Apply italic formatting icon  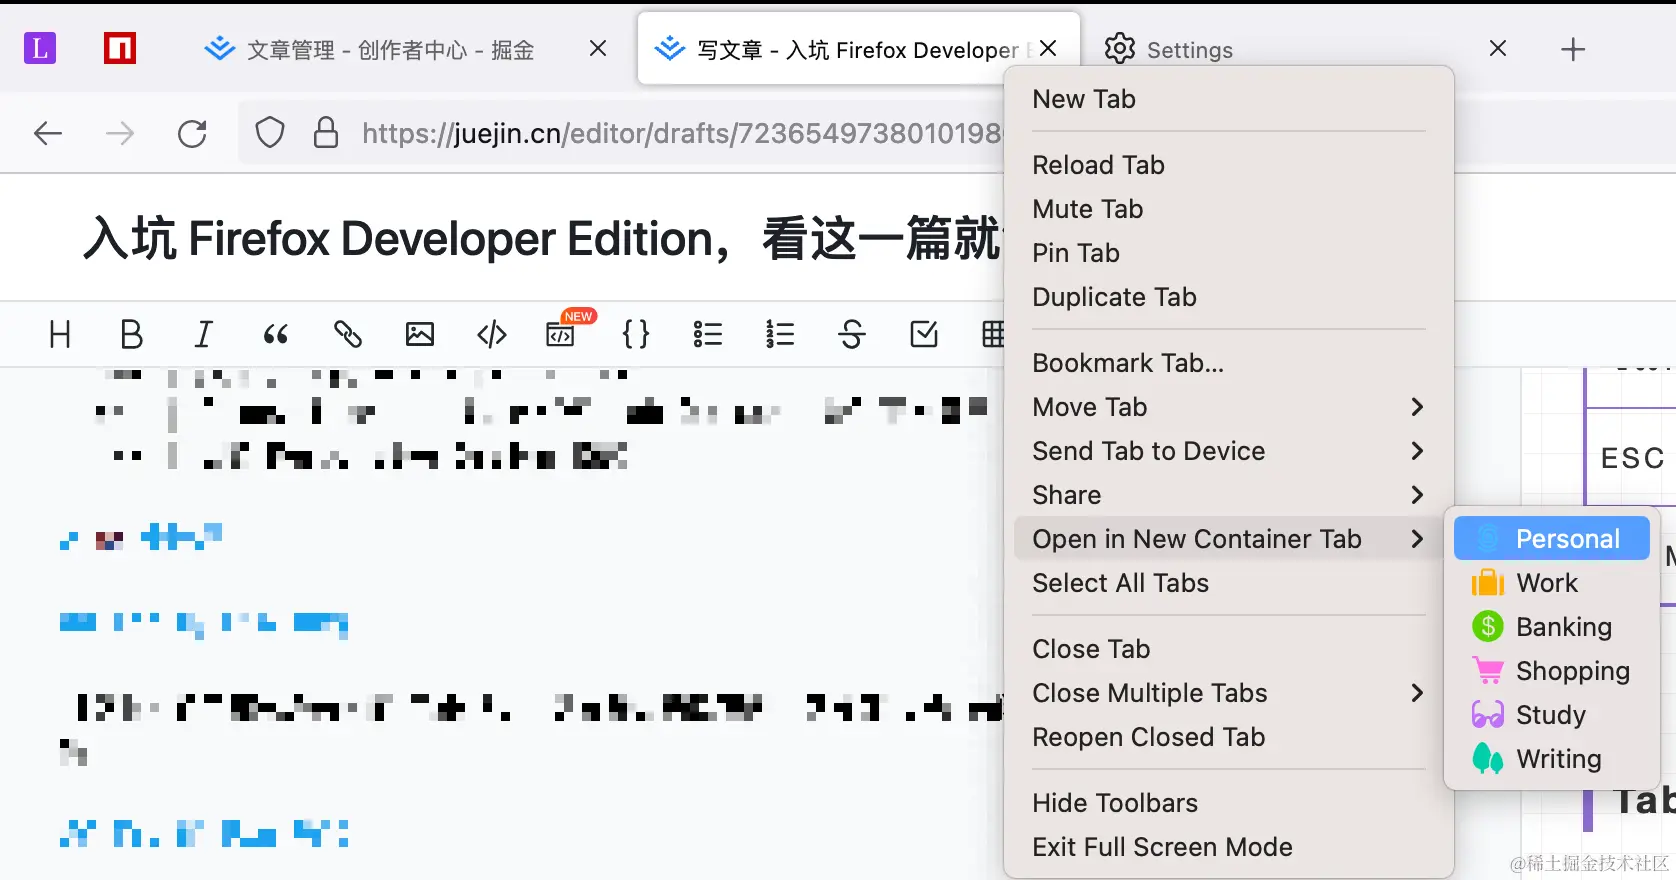click(204, 334)
